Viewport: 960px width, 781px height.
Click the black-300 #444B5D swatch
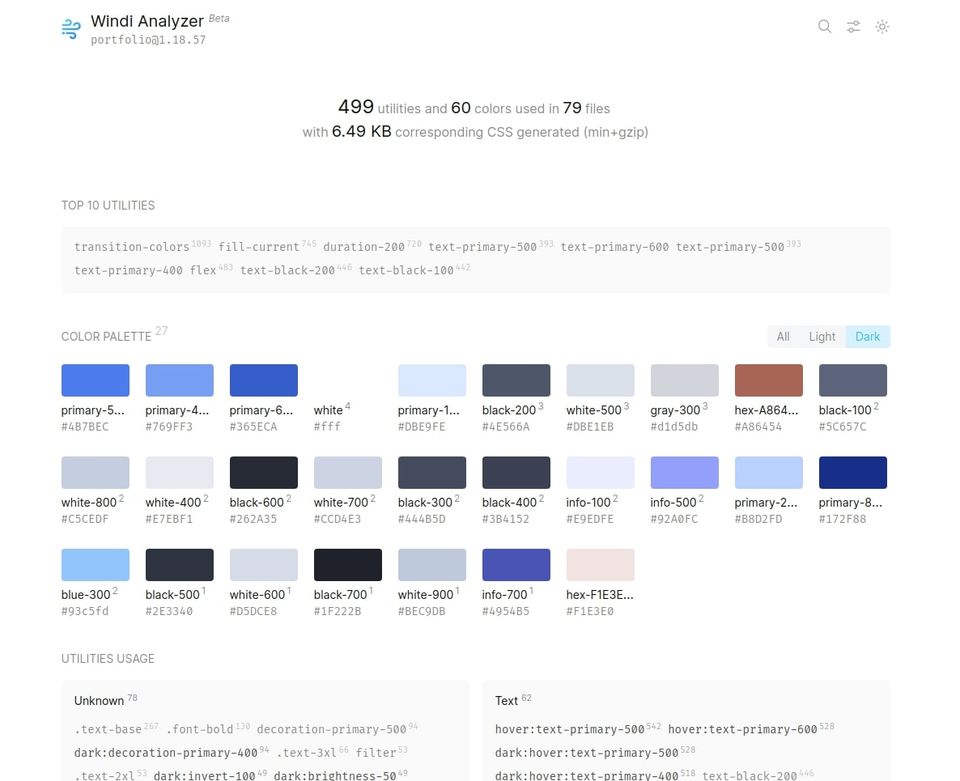pyautogui.click(x=432, y=473)
